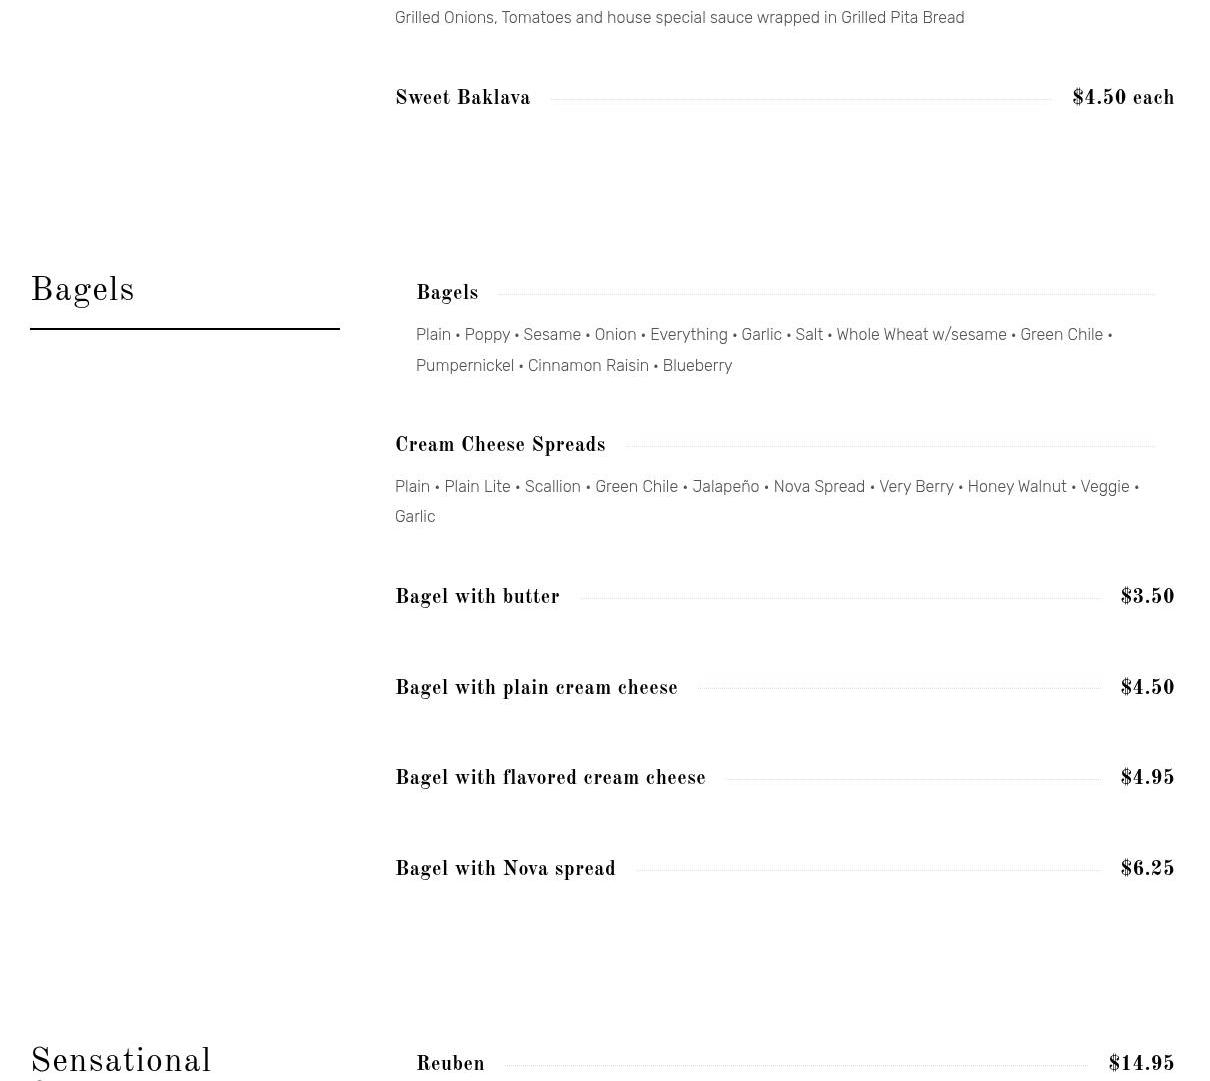Viewport: 1210px width, 1081px height.
Task: Click the $14.95 Reuben price
Action: 1141,1064
